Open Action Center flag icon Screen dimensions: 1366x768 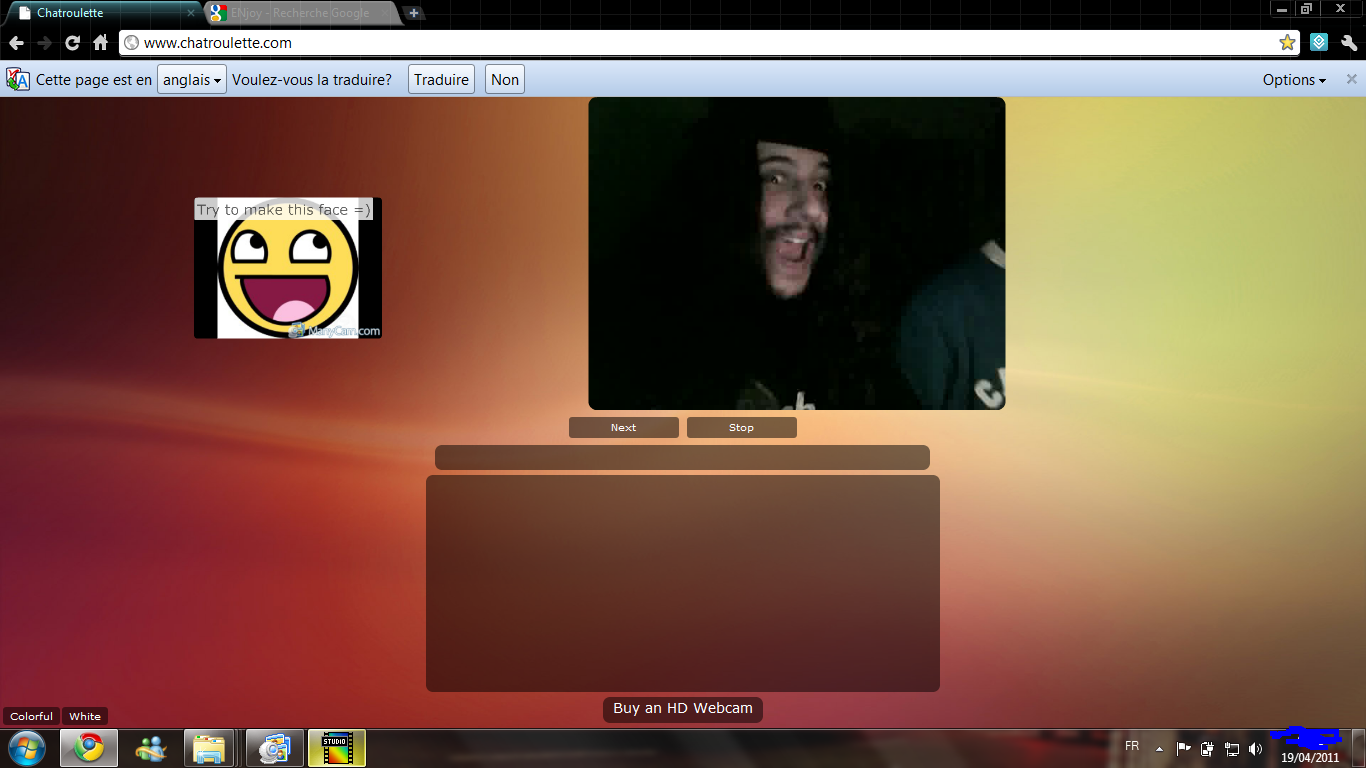[1183, 748]
